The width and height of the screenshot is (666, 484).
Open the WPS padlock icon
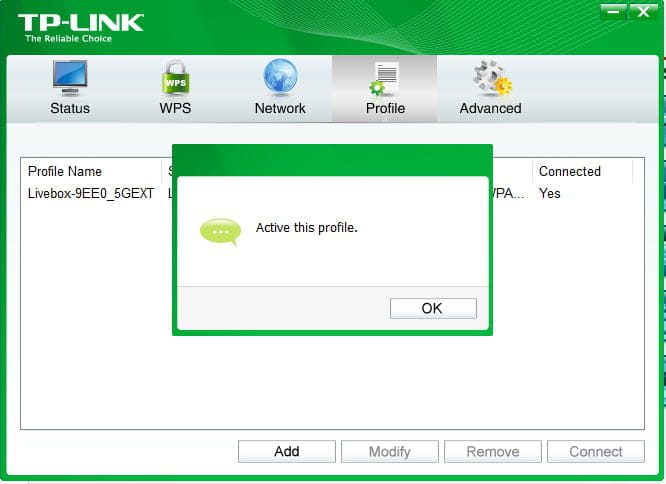pos(175,77)
